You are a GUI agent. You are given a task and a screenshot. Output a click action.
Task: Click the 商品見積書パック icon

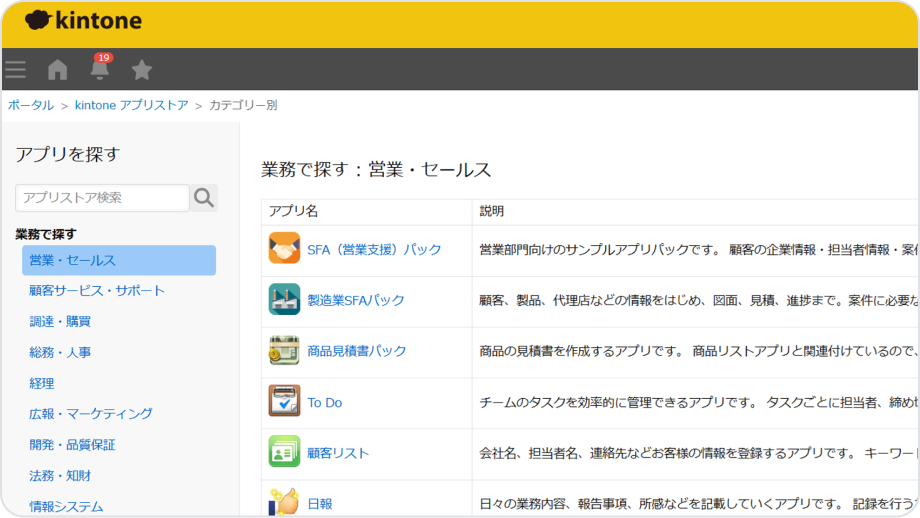pos(285,350)
